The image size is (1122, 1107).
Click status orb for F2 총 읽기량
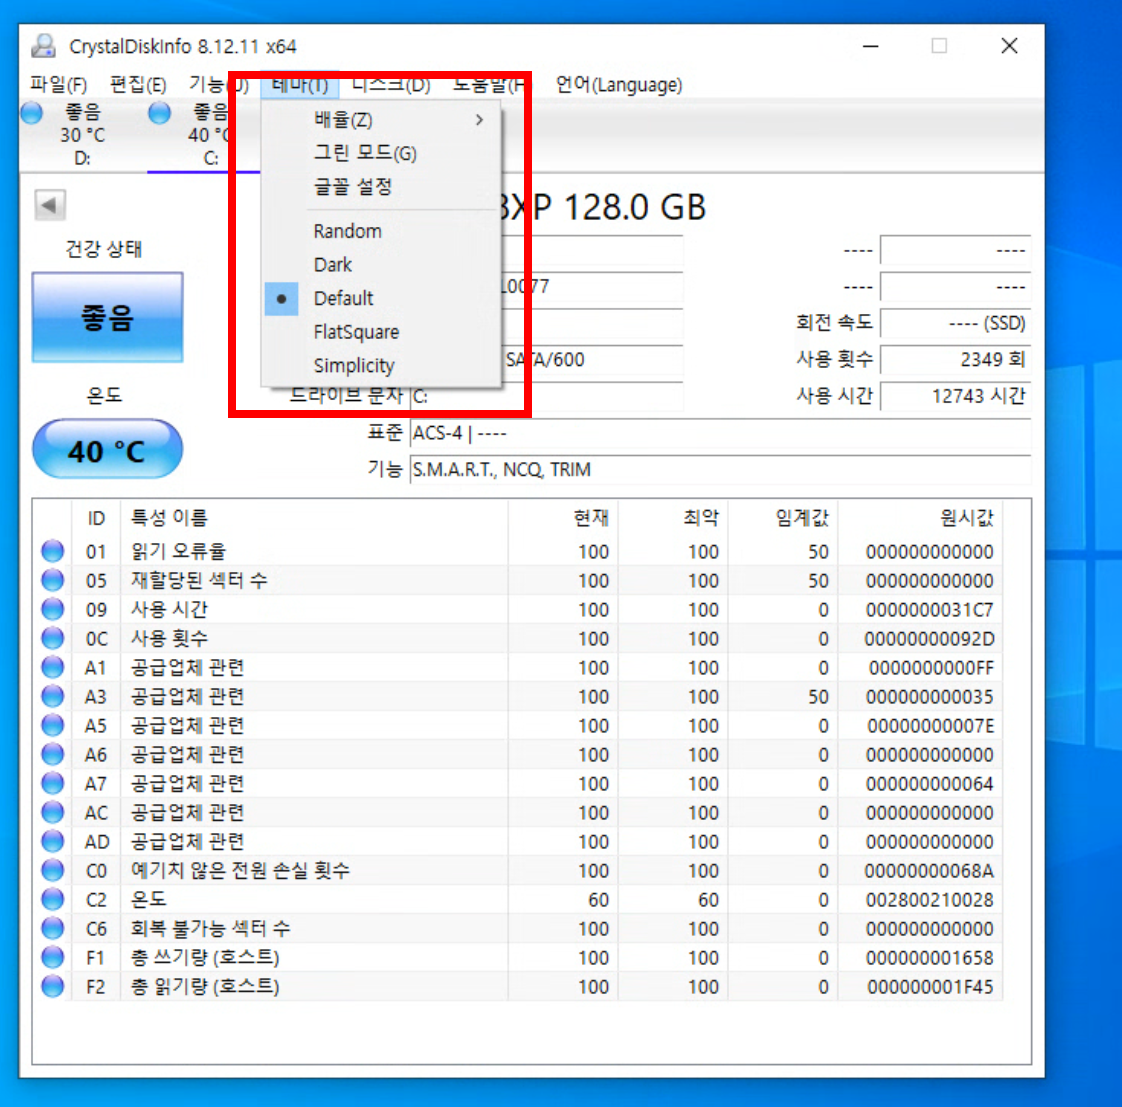(52, 985)
